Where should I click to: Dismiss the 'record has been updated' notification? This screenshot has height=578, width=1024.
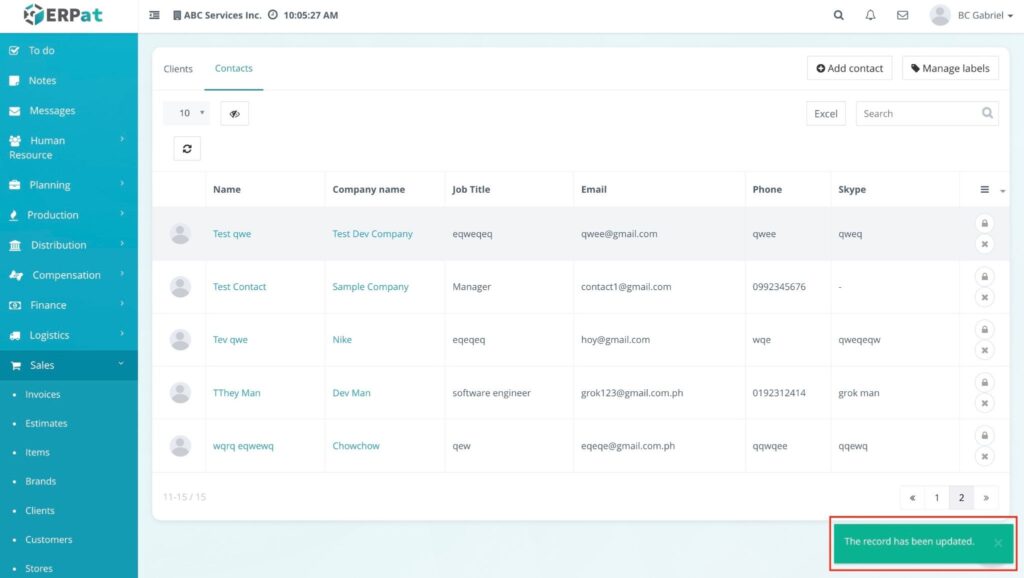[997, 543]
